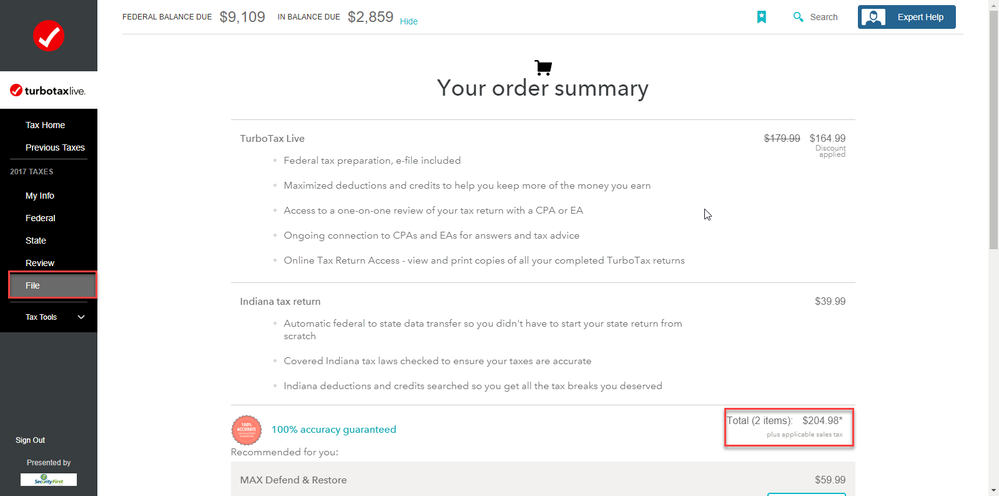The height and width of the screenshot is (496, 999).
Task: Click the 100% accurate guarantee badge
Action: (246, 430)
